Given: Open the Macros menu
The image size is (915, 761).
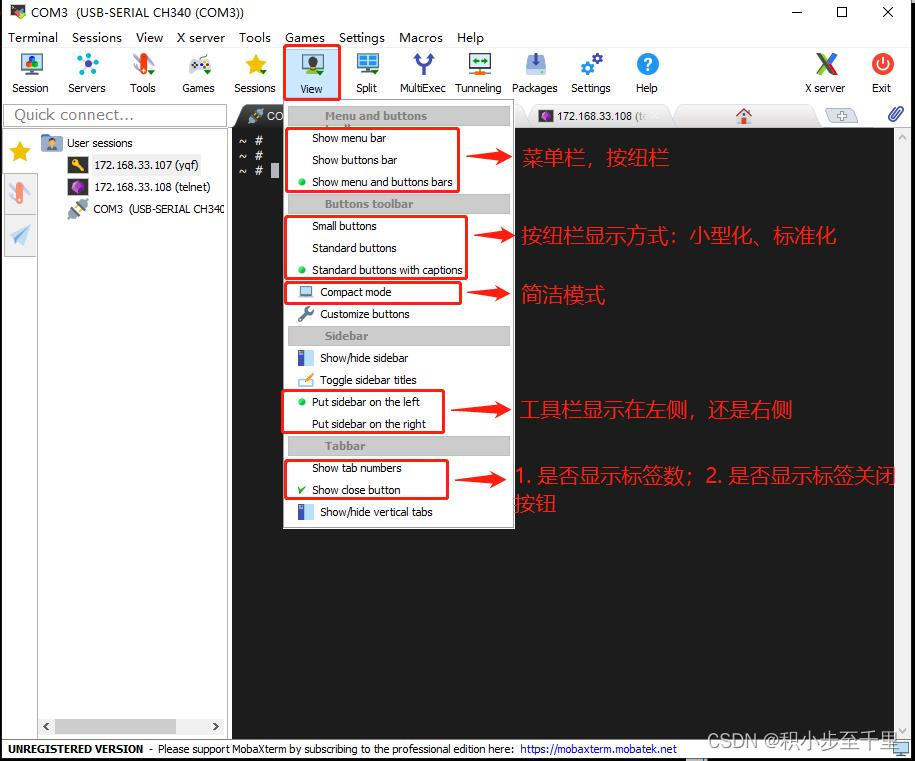Looking at the screenshot, I should coord(421,37).
